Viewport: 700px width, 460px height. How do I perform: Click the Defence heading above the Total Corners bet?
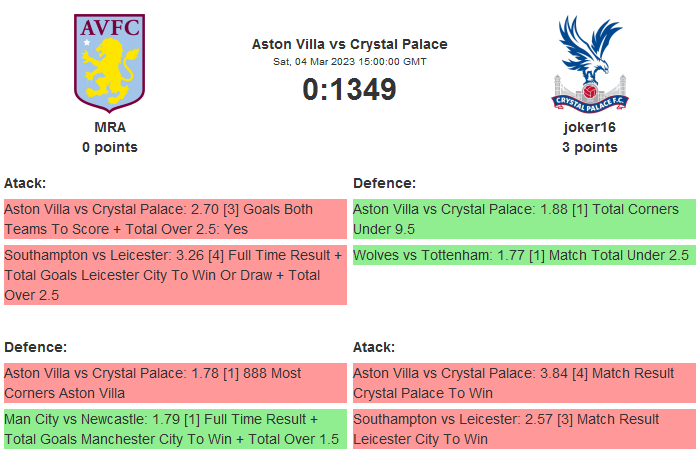tap(384, 183)
